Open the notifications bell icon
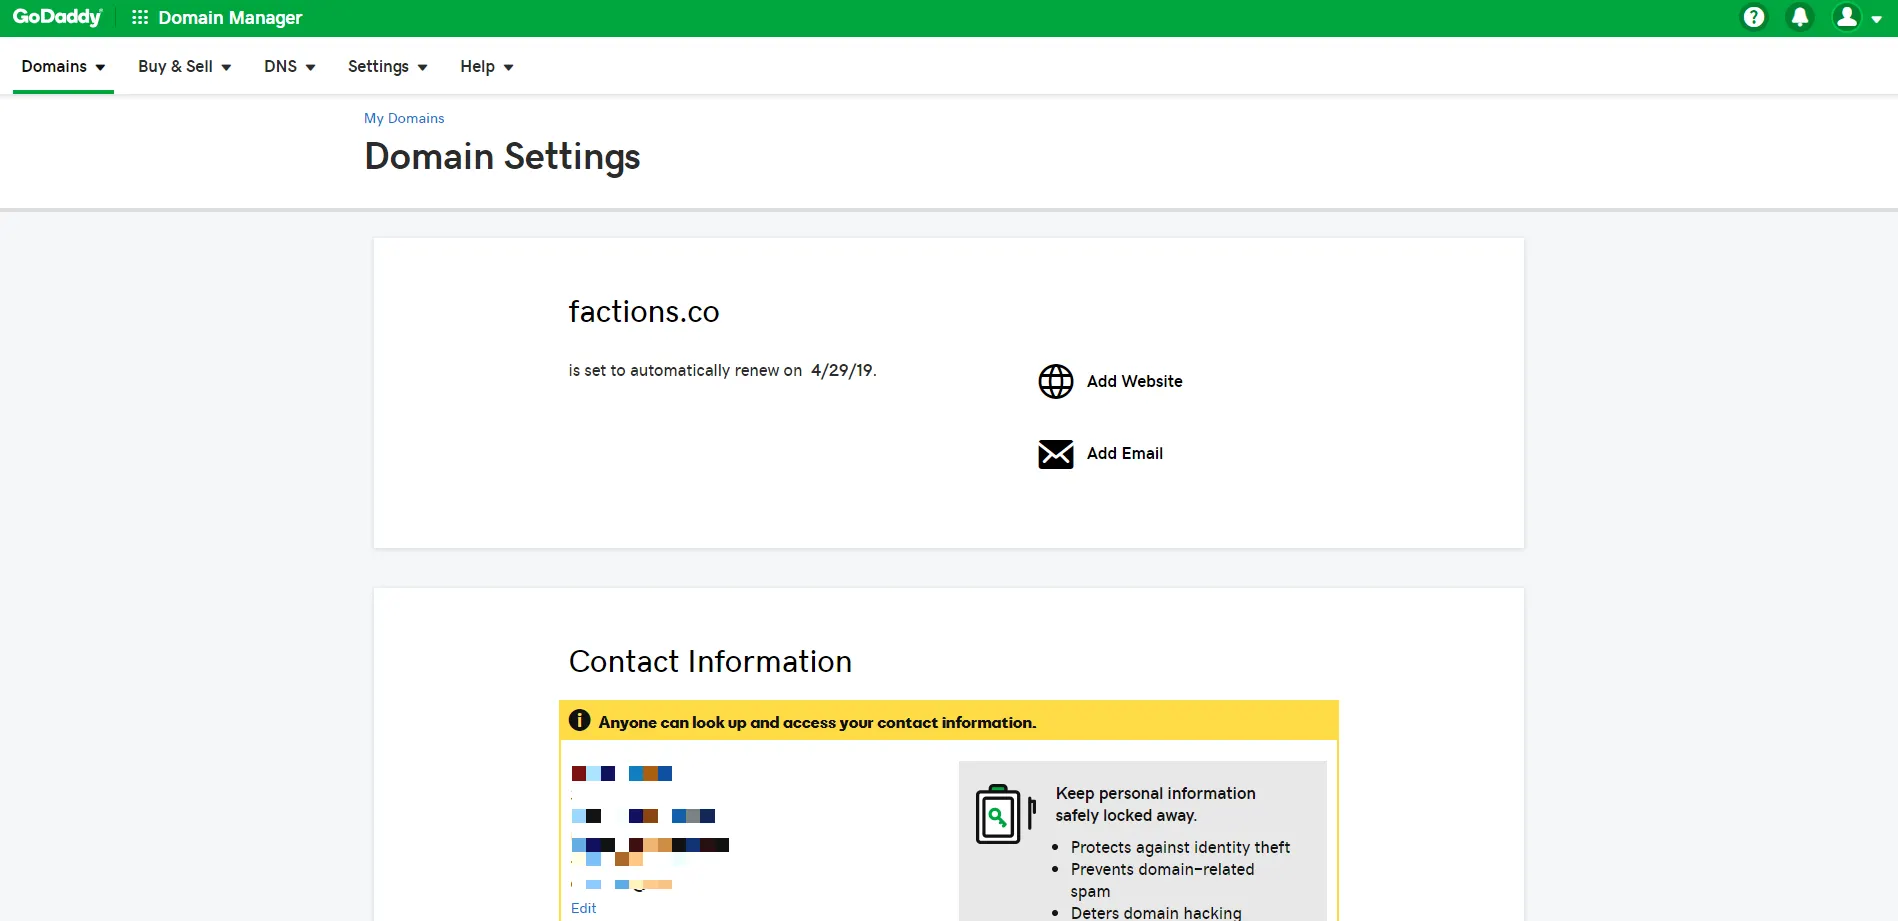The width and height of the screenshot is (1898, 921). (1800, 17)
